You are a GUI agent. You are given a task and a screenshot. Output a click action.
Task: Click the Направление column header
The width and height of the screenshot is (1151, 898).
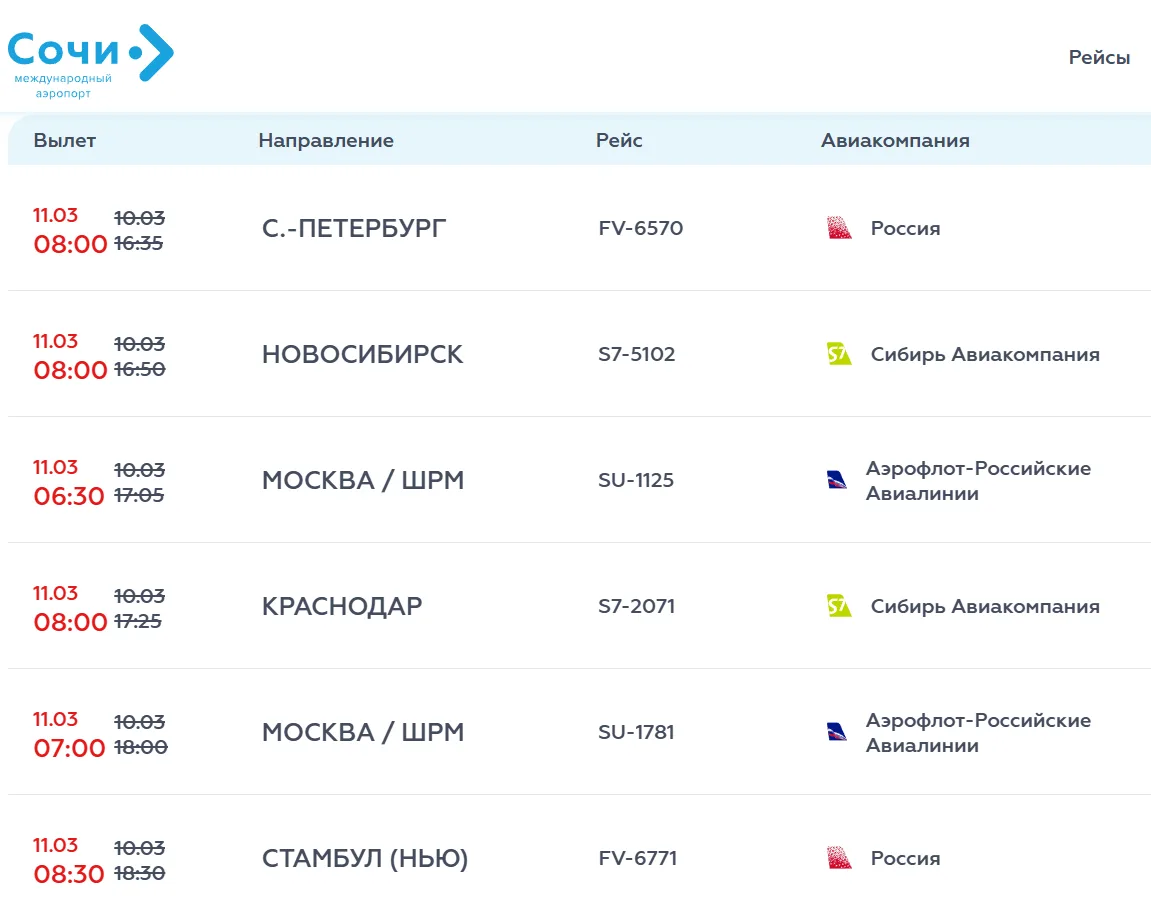coord(326,141)
